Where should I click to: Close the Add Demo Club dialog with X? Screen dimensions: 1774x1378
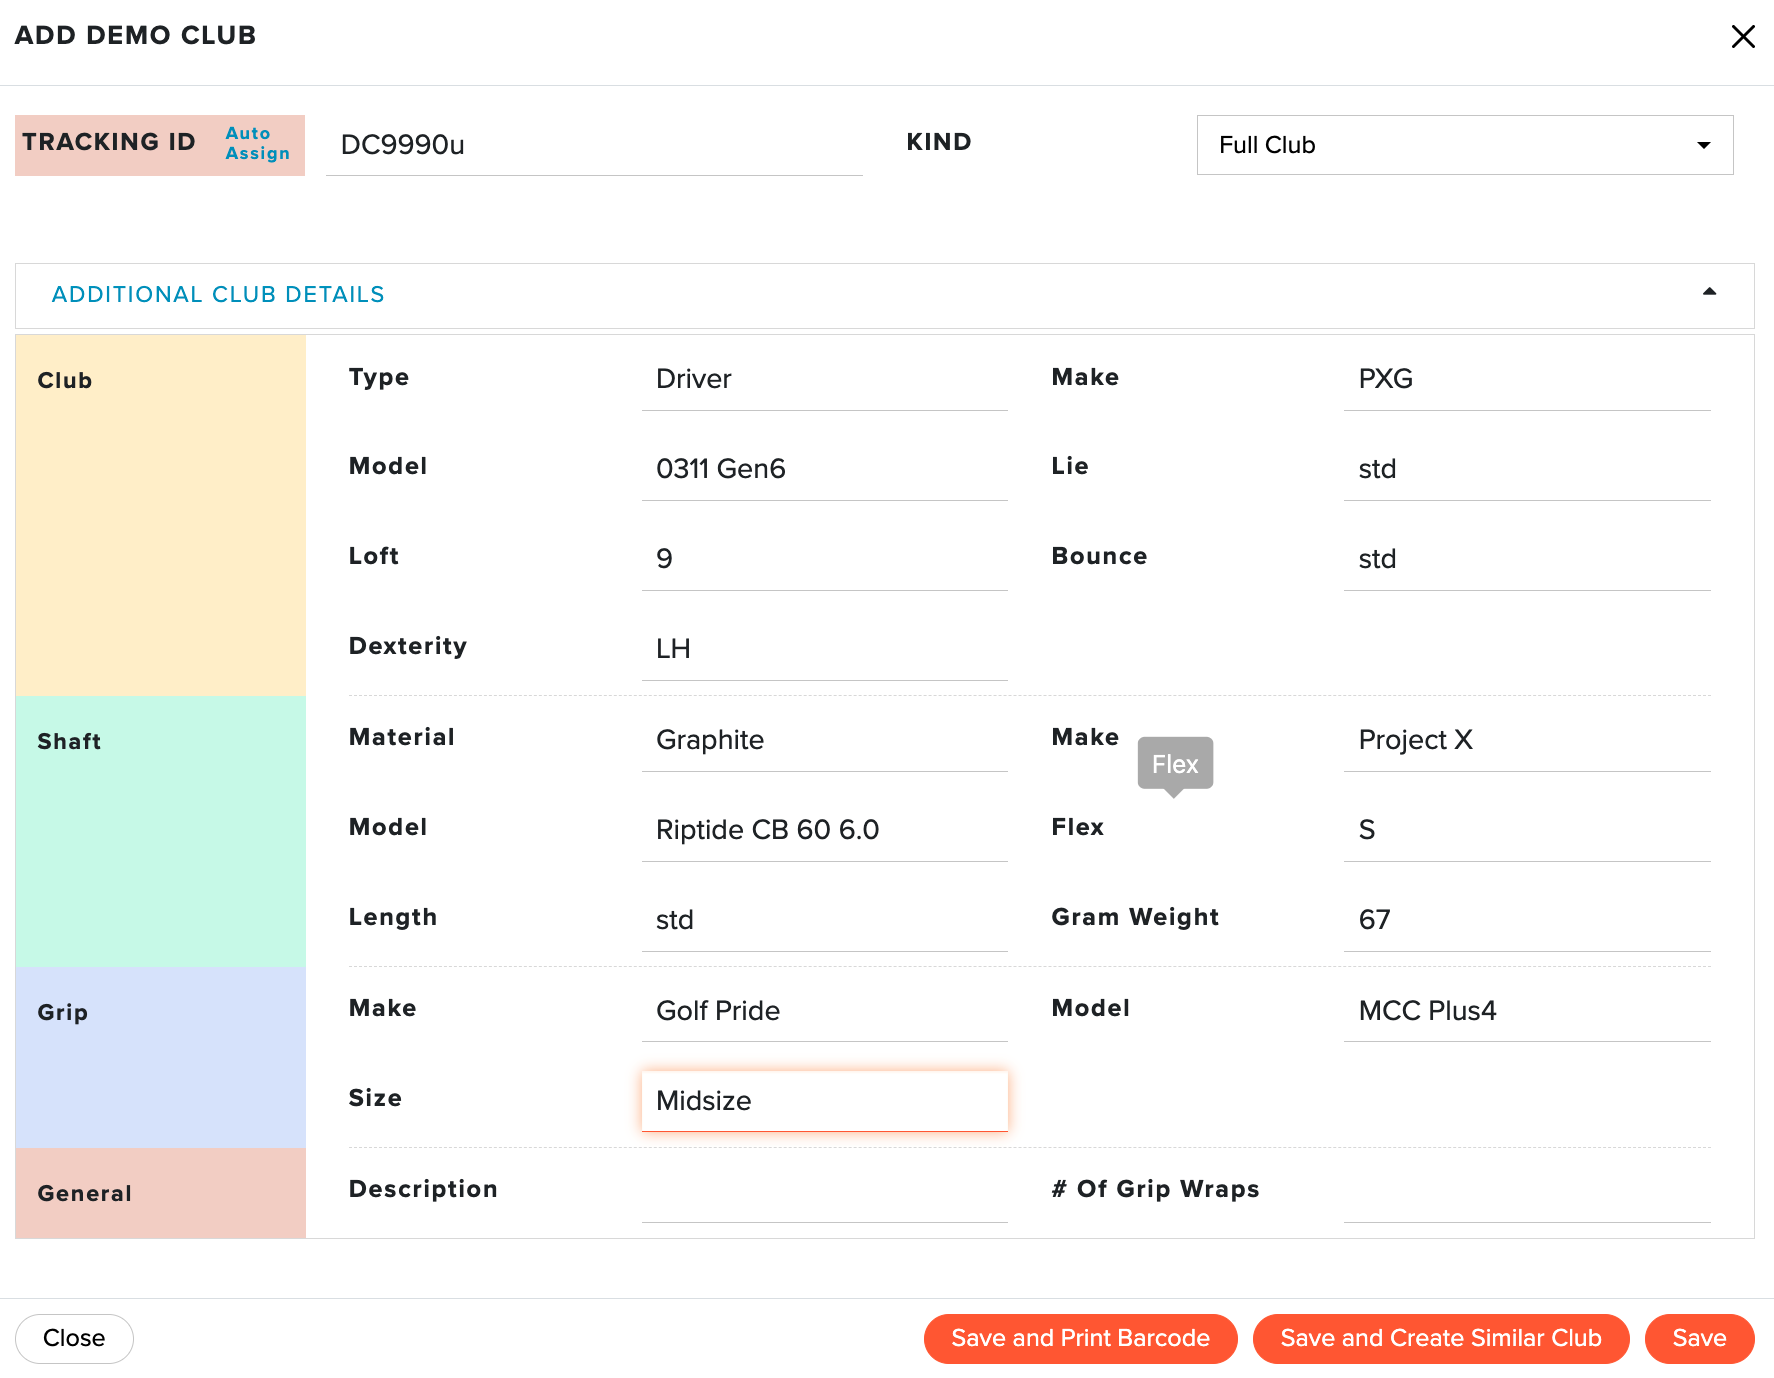click(x=1743, y=37)
